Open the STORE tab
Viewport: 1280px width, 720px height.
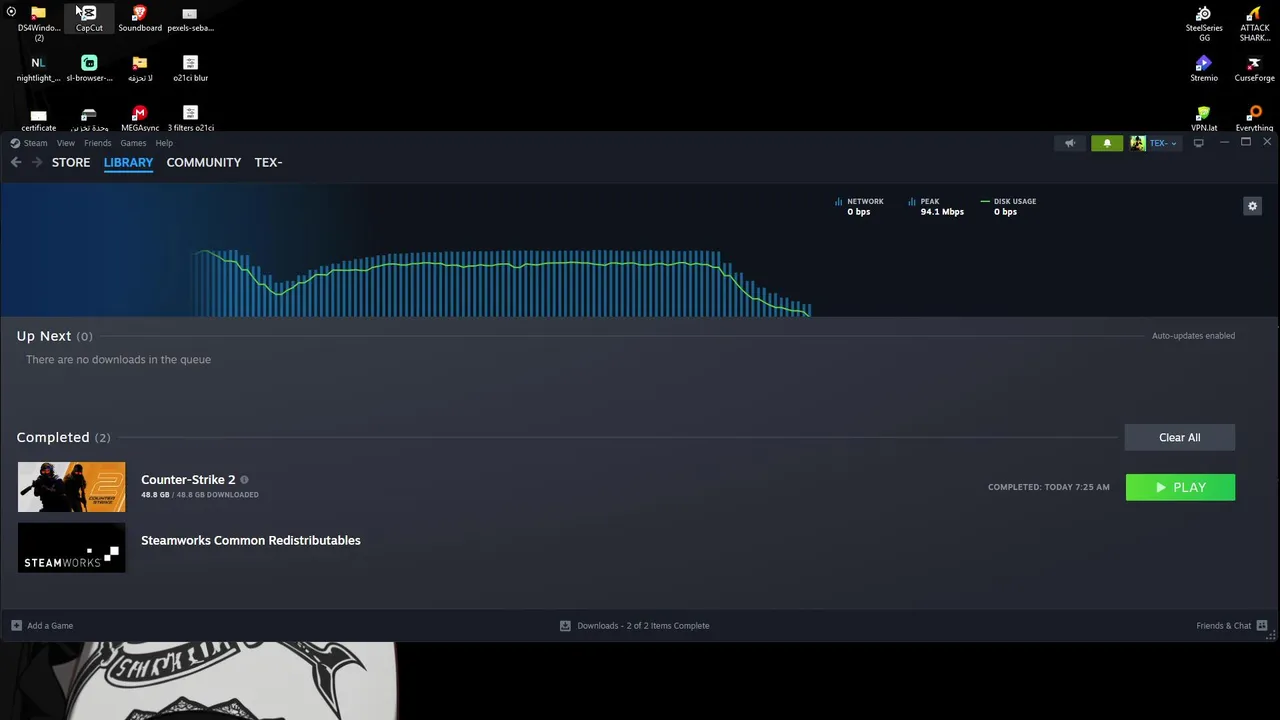[71, 162]
